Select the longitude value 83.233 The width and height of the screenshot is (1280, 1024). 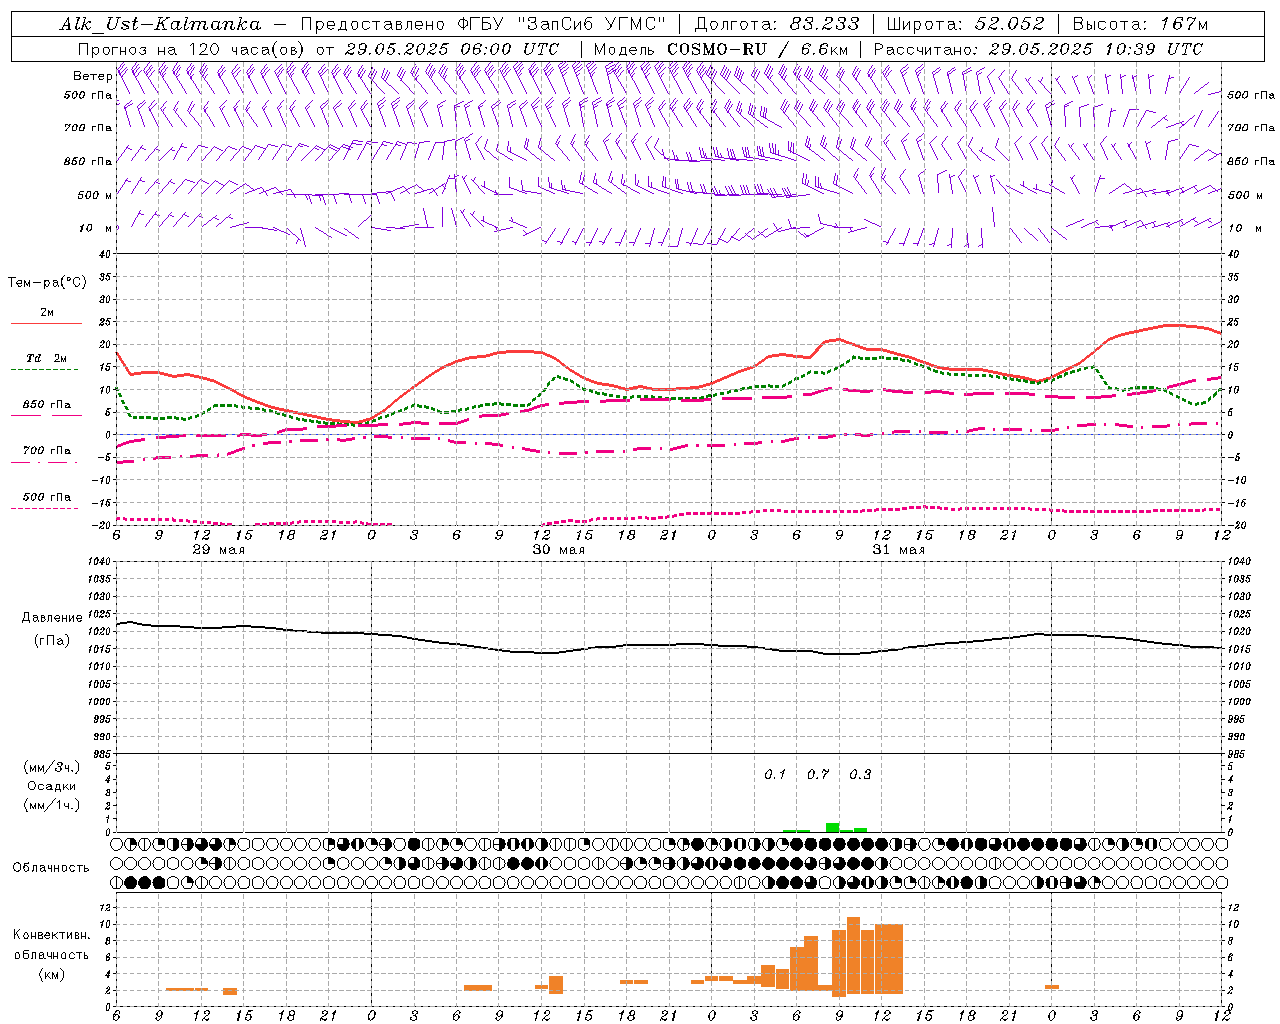(824, 24)
